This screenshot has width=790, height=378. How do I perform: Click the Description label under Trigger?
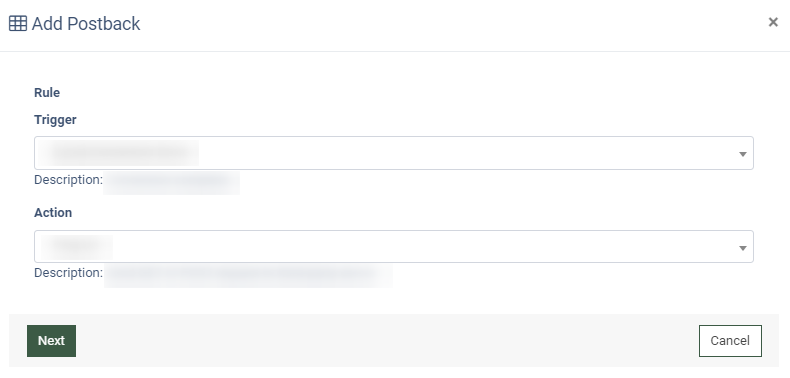(69, 180)
